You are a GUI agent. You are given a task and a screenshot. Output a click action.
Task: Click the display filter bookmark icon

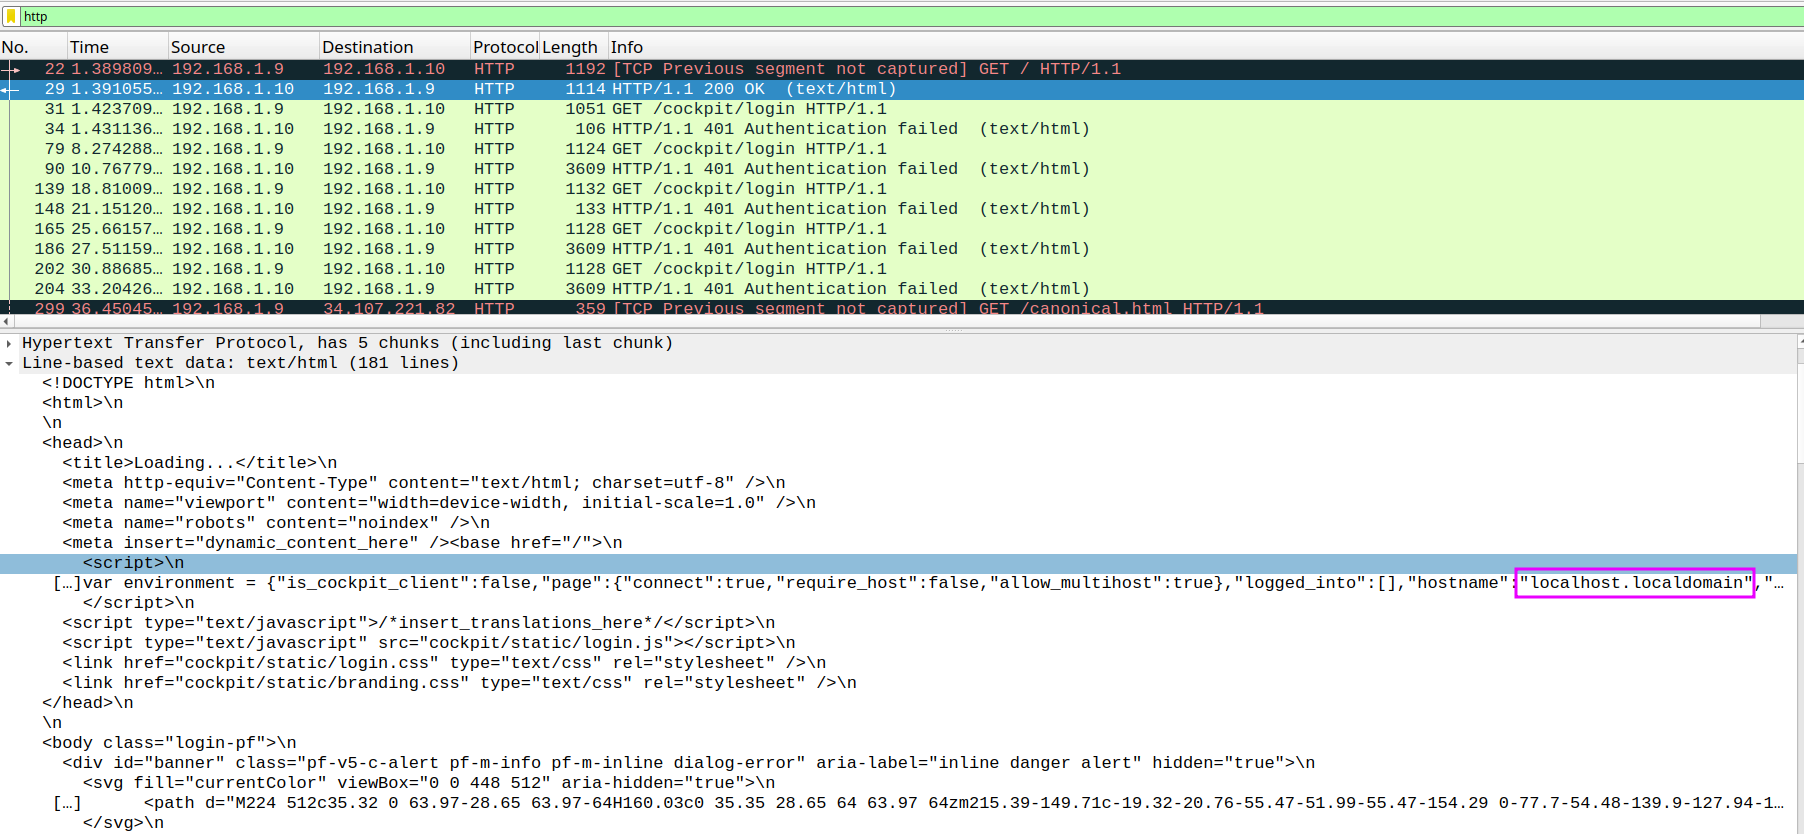(x=11, y=16)
